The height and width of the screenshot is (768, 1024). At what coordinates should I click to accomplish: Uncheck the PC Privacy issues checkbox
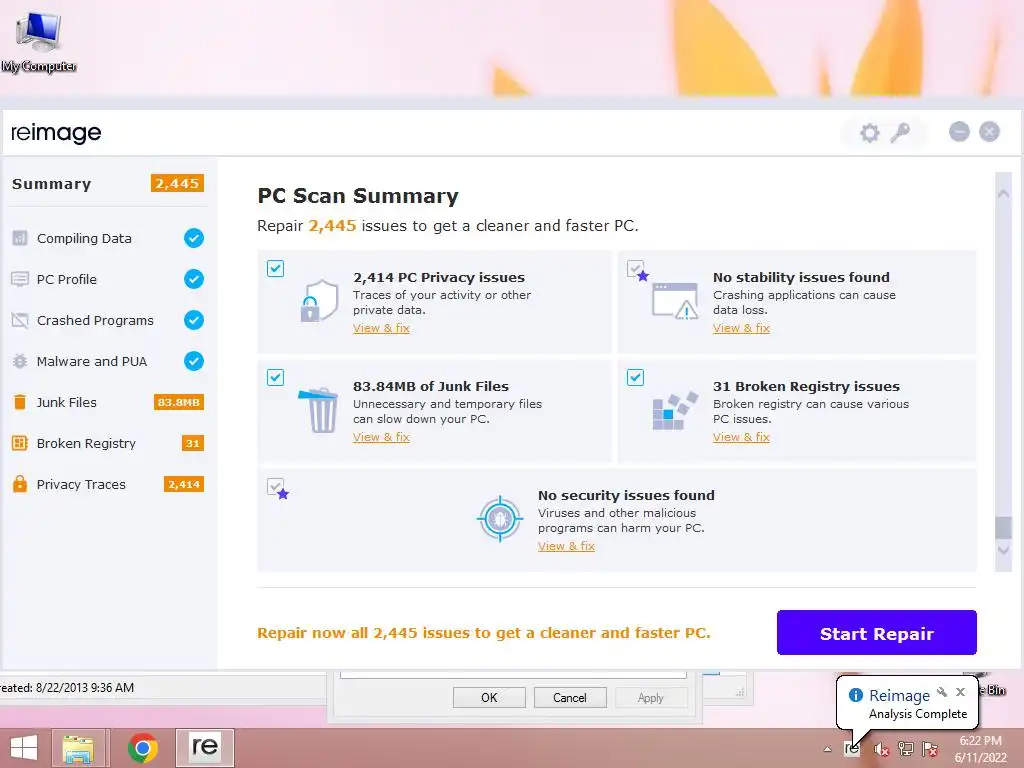(x=275, y=268)
